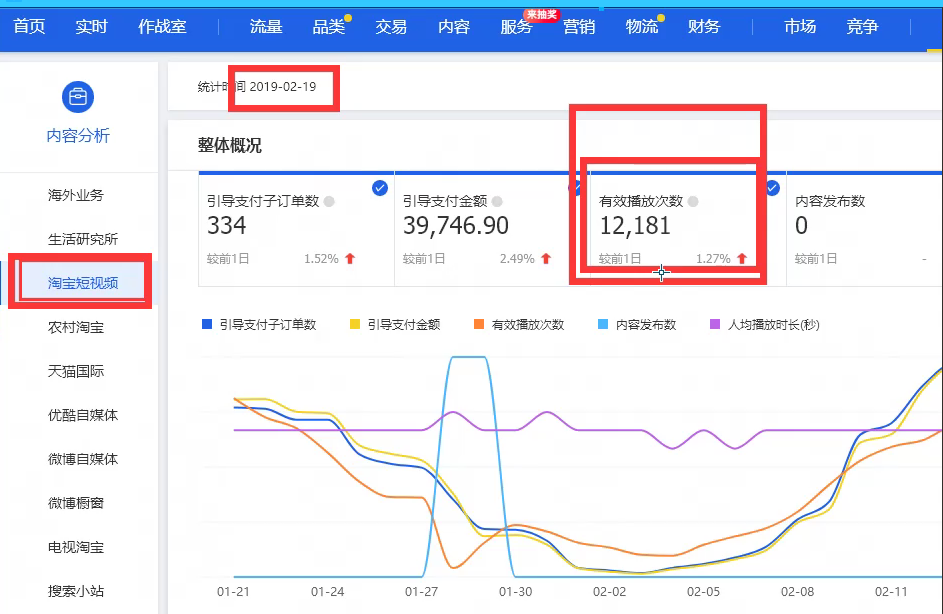Image resolution: width=943 pixels, height=614 pixels.
Task: Select the 竞争 tab
Action: pos(862,26)
